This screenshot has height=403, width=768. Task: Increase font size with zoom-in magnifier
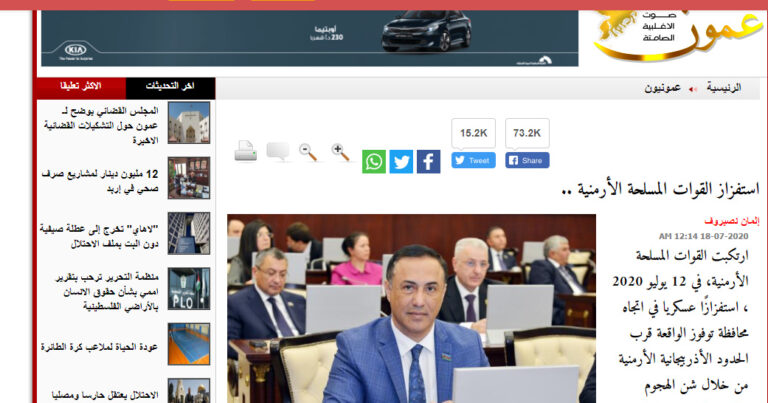click(340, 152)
